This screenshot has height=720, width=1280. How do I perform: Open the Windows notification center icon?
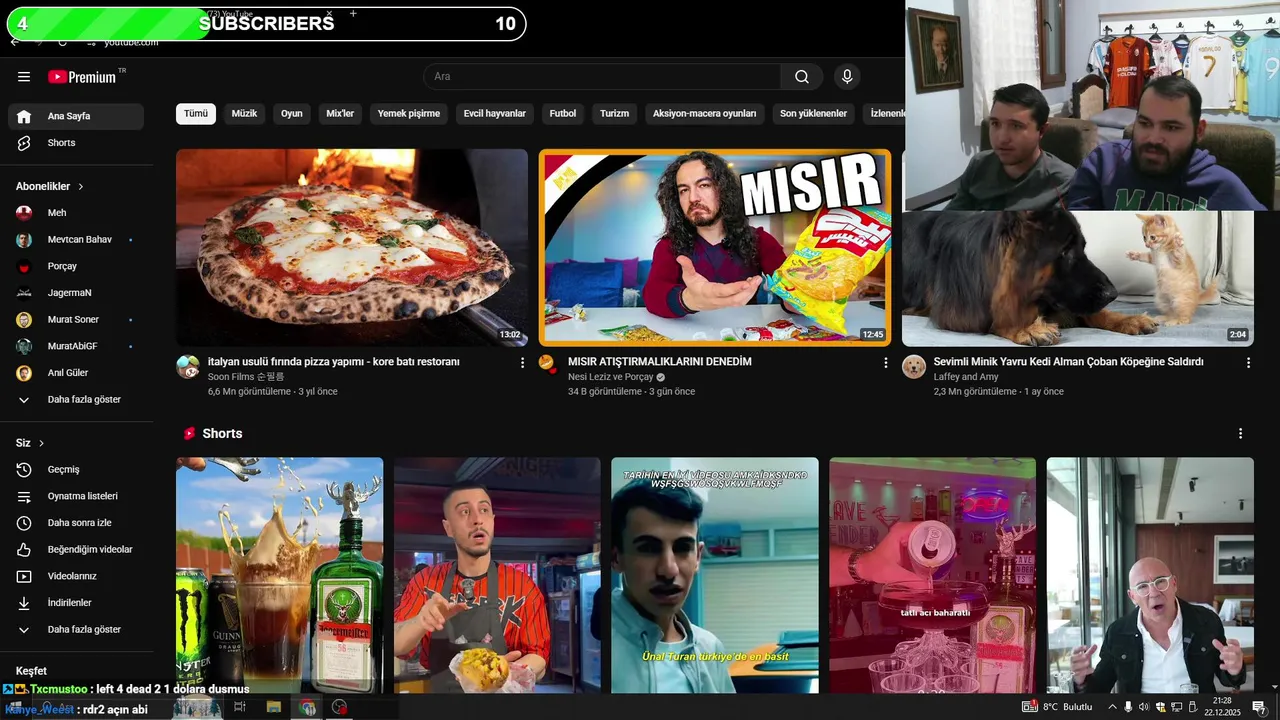[1259, 707]
